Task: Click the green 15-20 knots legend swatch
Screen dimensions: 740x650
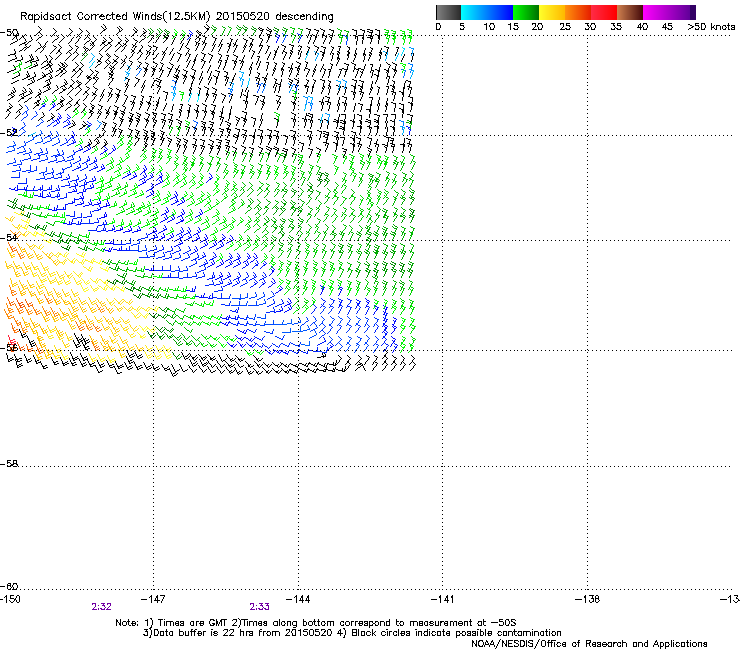Action: [526, 12]
